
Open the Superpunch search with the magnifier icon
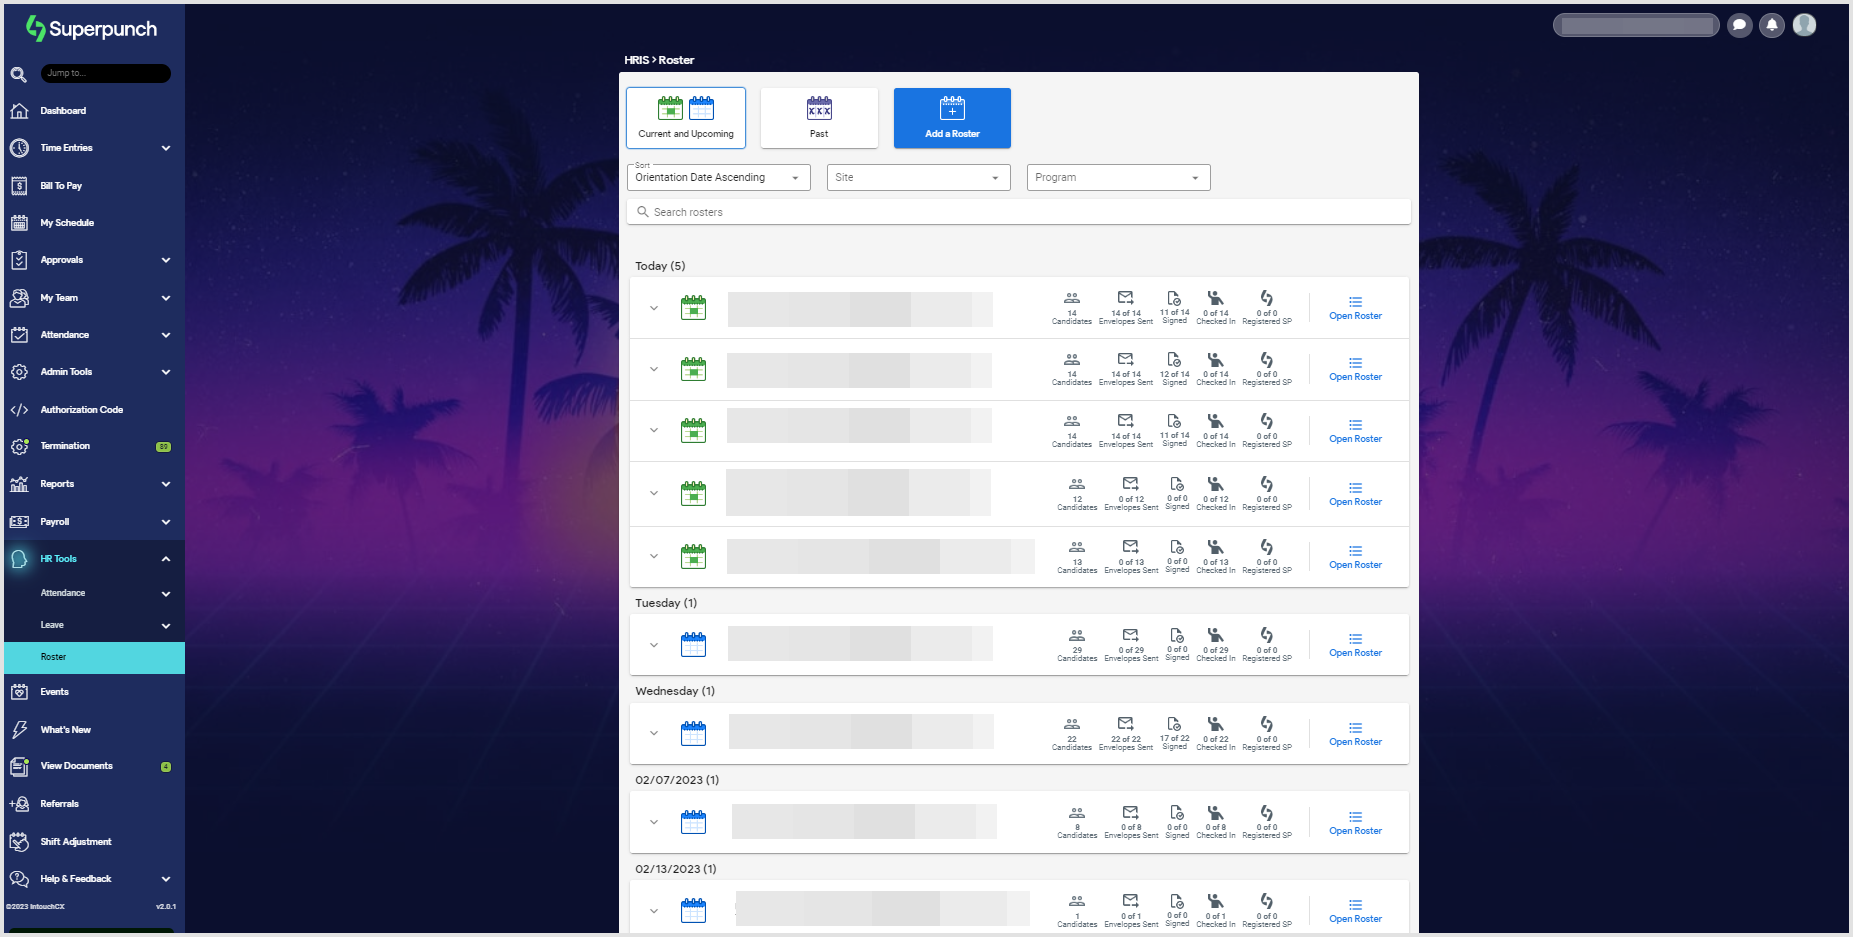pos(18,73)
